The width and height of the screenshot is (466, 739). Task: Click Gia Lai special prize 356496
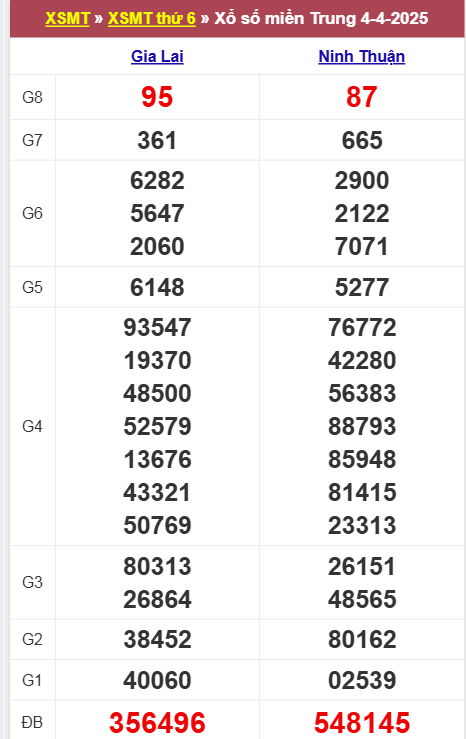click(x=157, y=723)
